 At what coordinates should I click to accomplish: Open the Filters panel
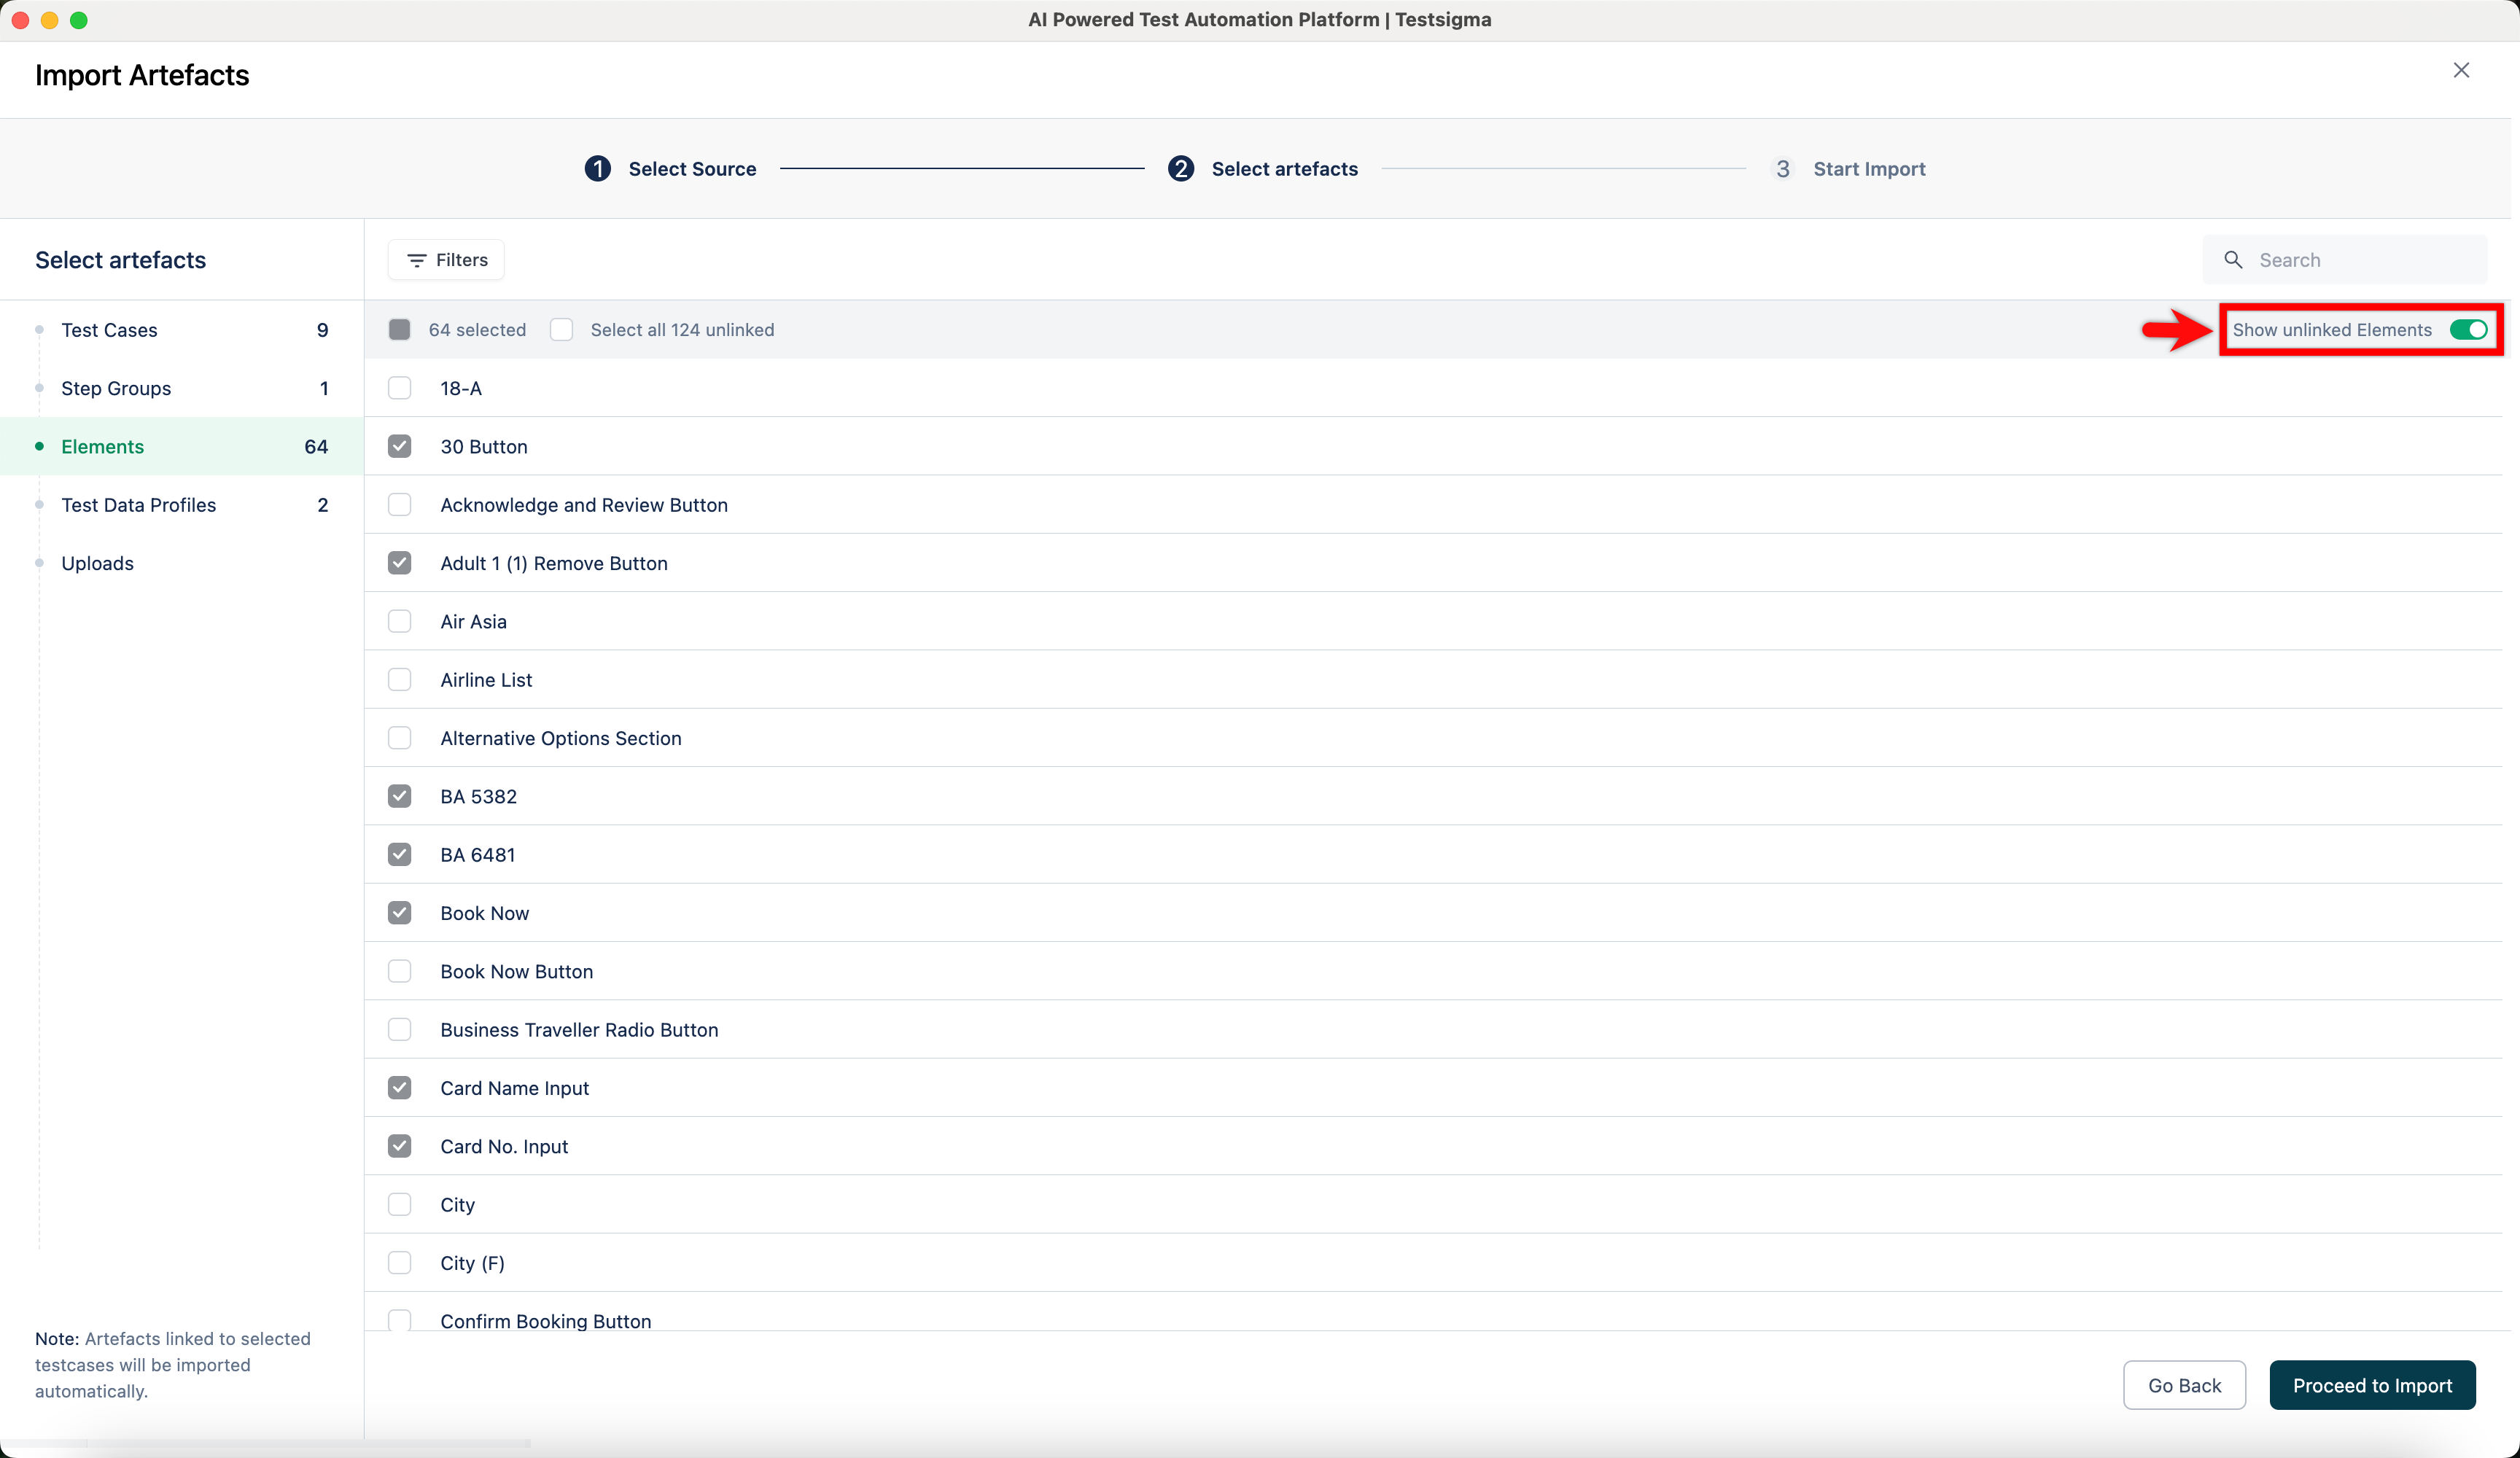point(446,260)
